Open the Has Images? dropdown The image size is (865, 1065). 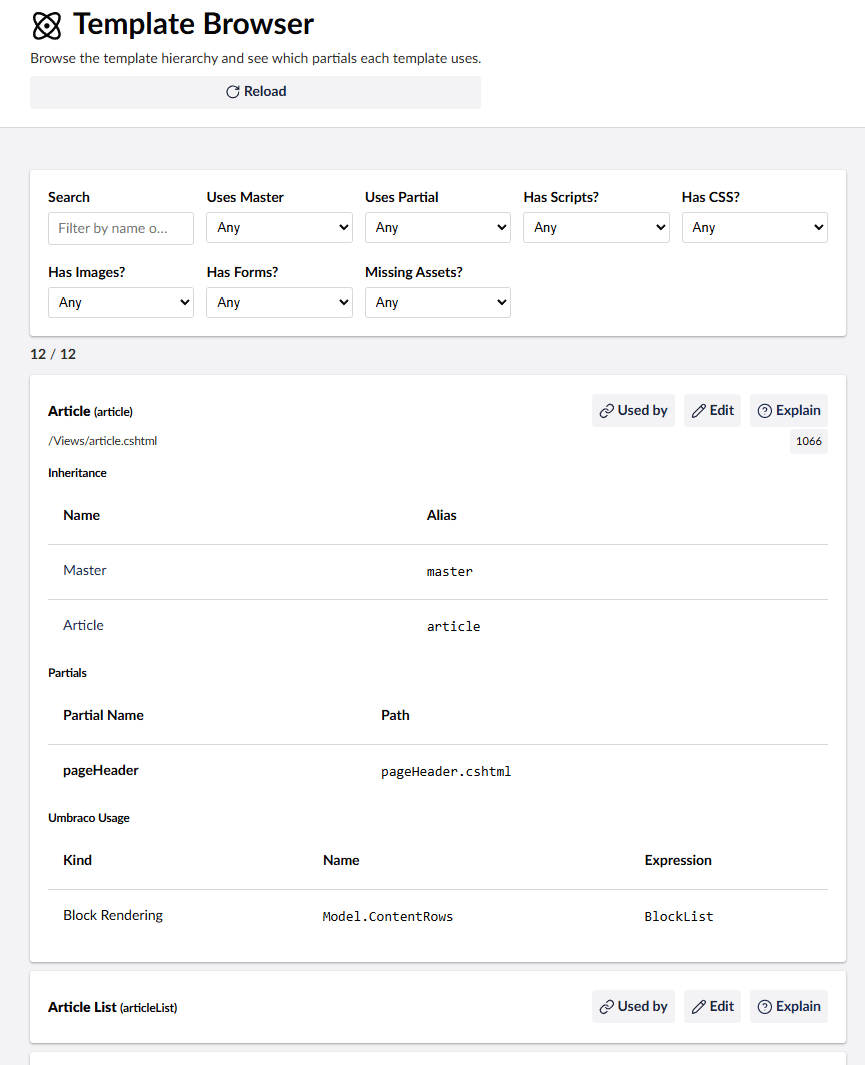(x=121, y=302)
